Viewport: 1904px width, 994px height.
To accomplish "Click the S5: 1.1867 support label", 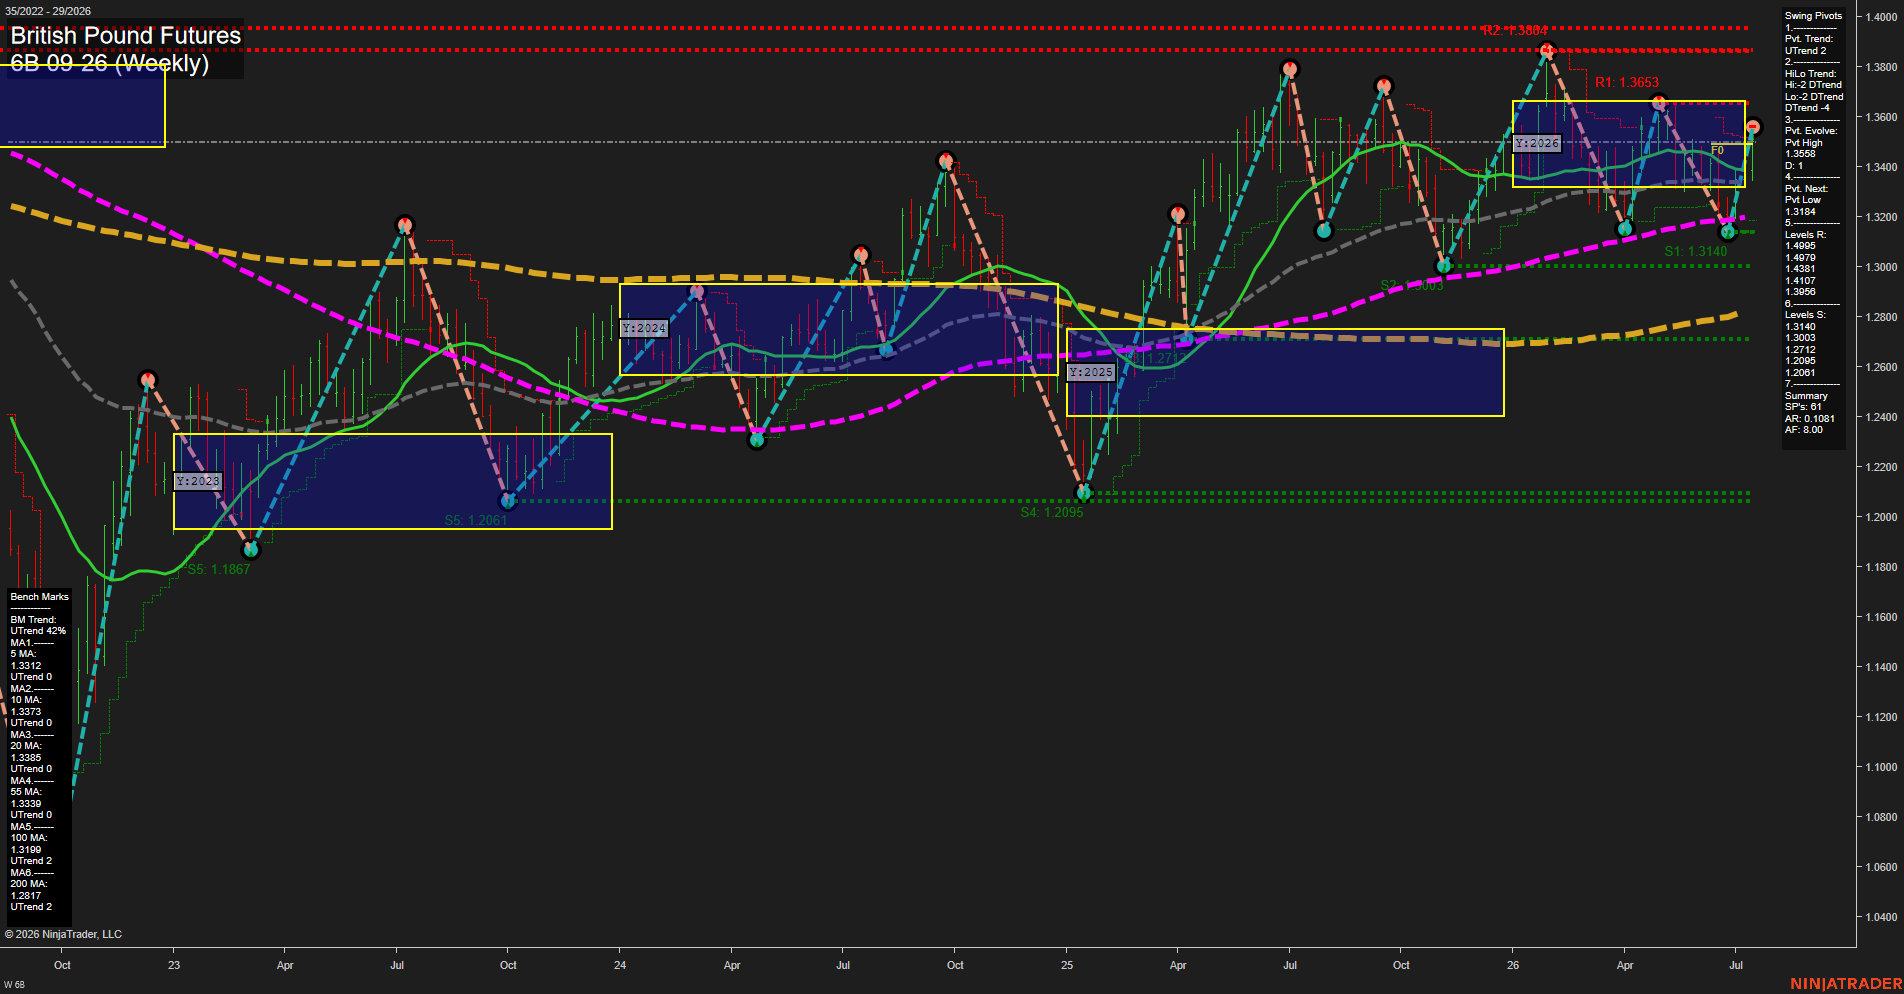I will pos(219,569).
